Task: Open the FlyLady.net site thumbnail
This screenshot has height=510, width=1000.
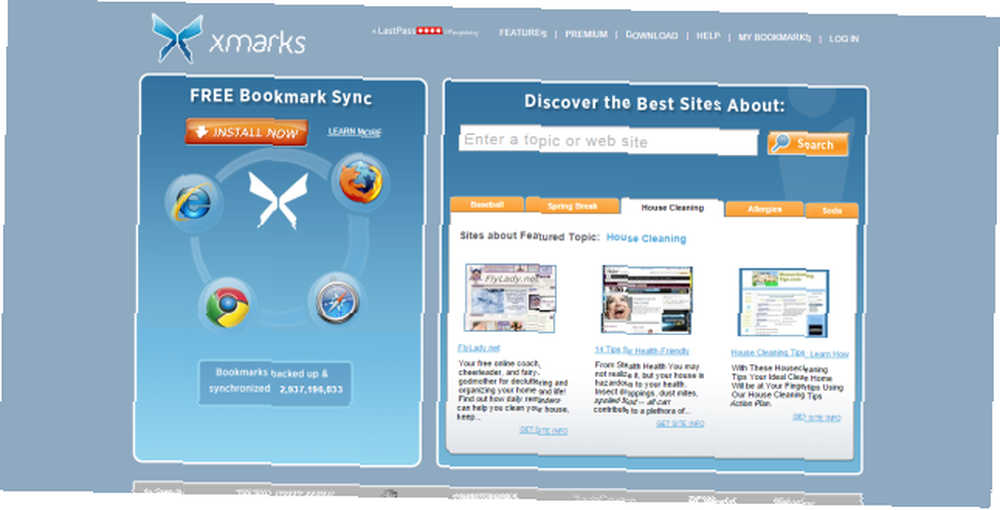Action: point(510,298)
